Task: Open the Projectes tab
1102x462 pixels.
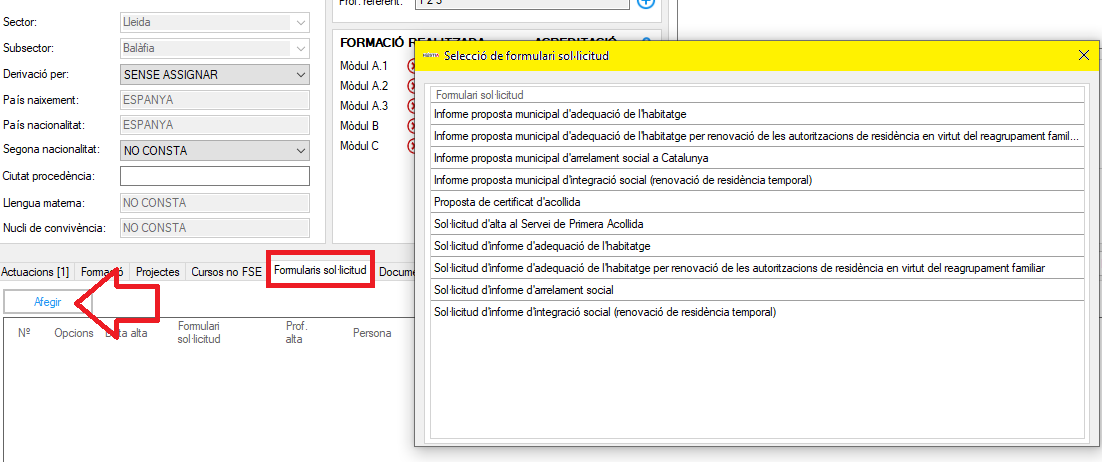Action: (158, 272)
